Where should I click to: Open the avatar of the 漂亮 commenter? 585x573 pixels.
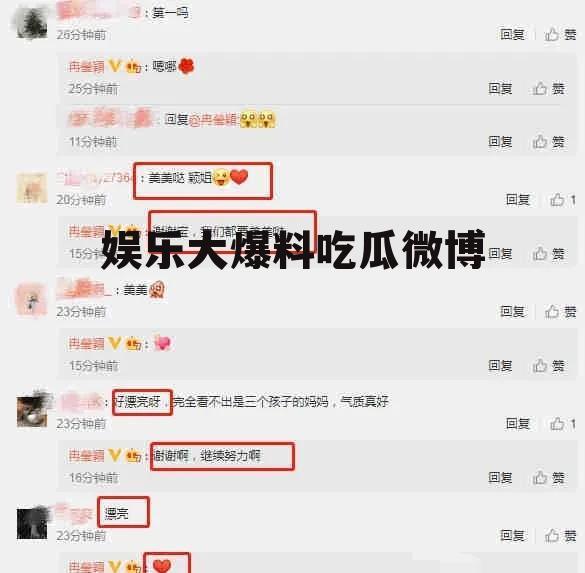coord(32,524)
